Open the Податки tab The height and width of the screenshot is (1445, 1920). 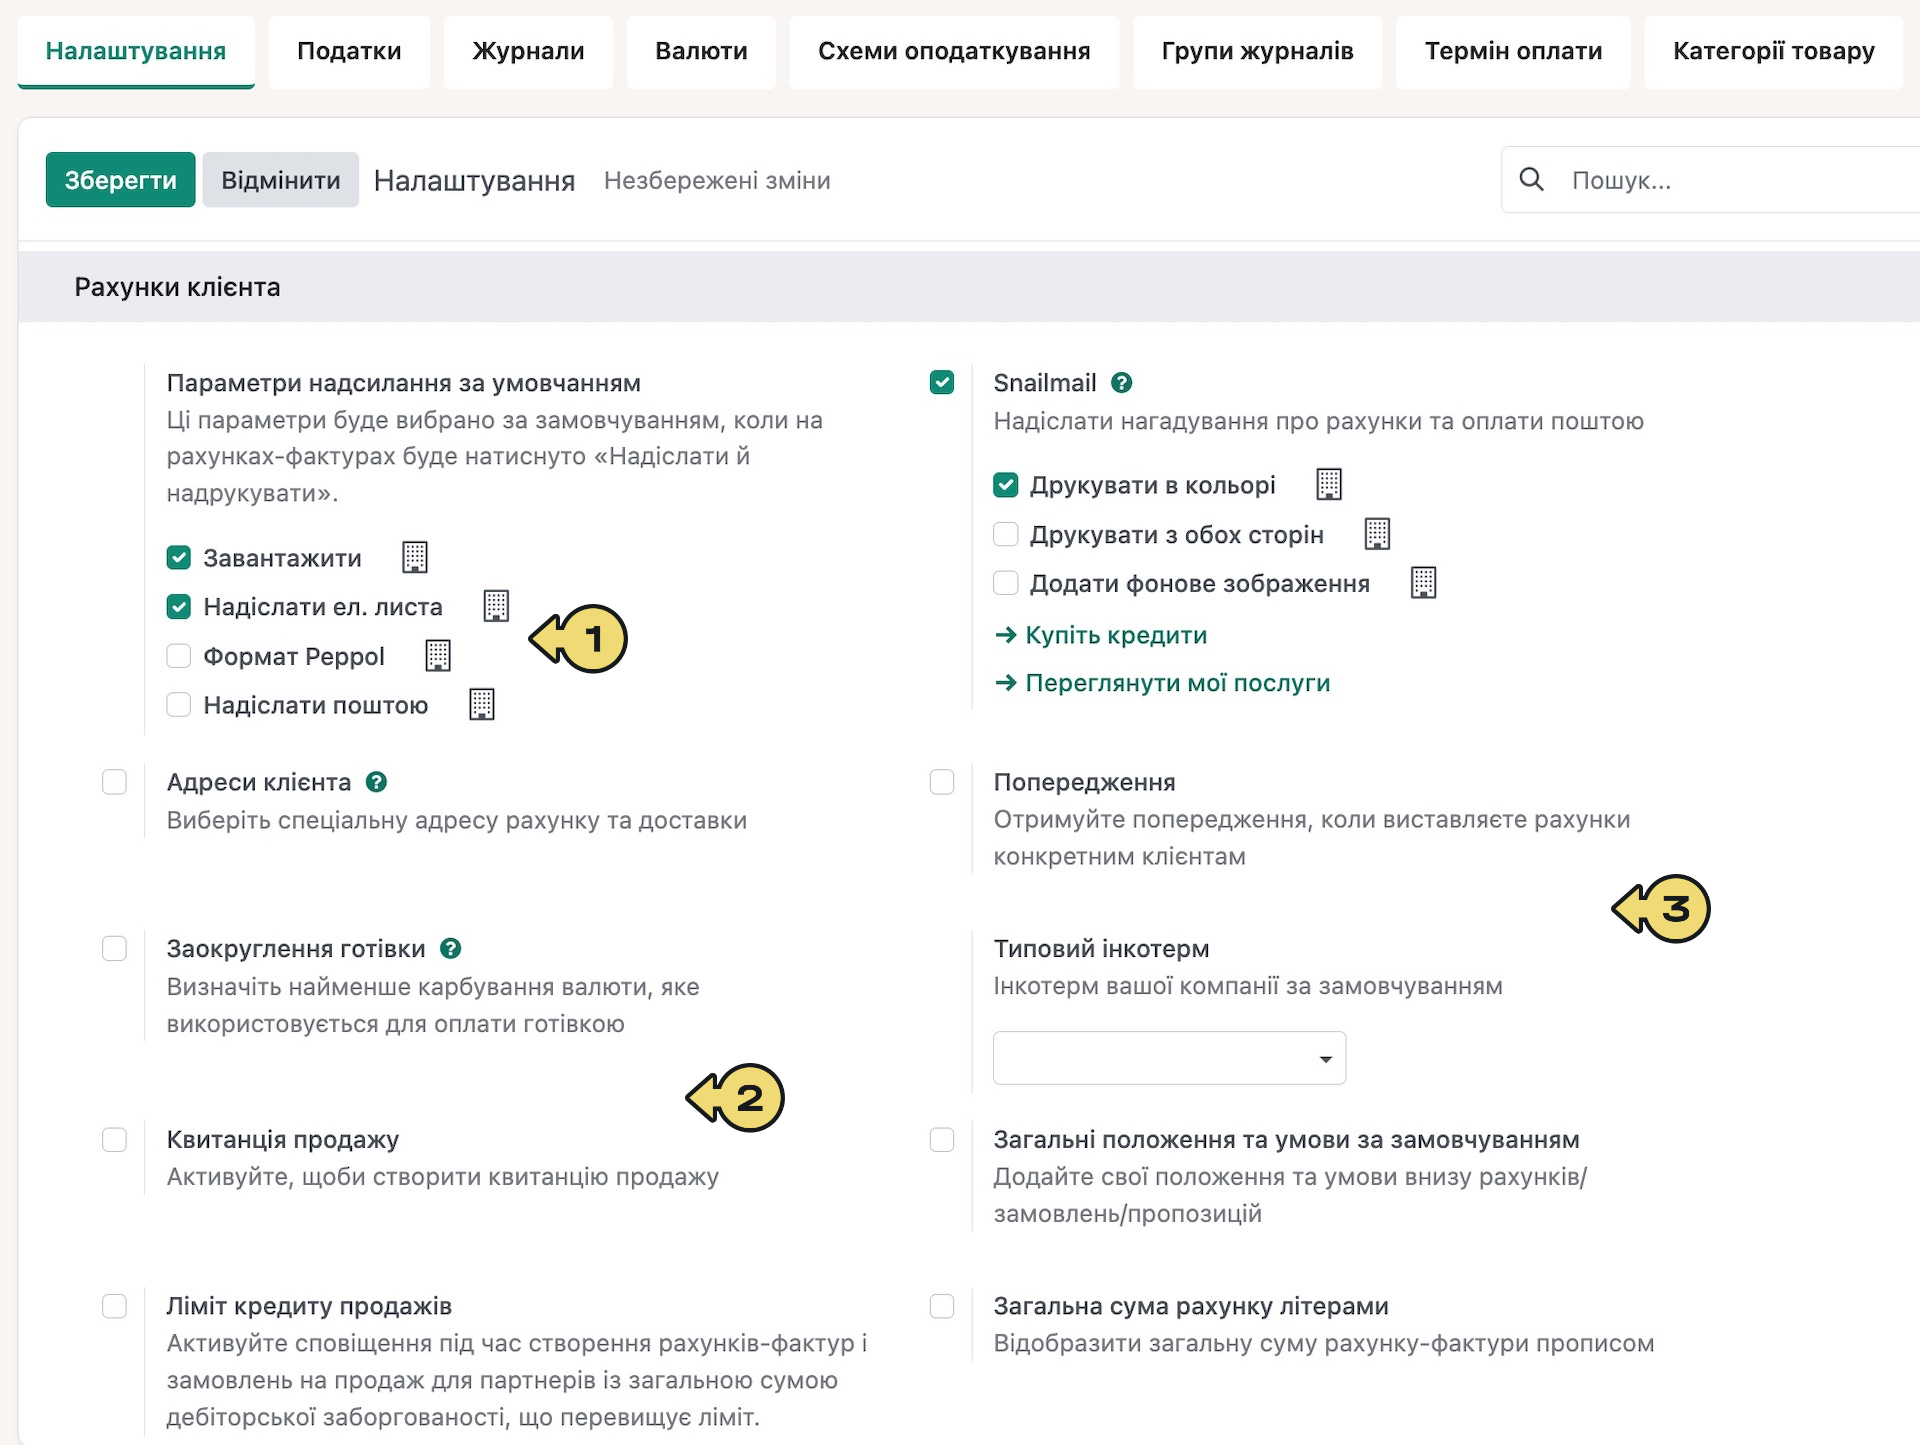tap(349, 51)
